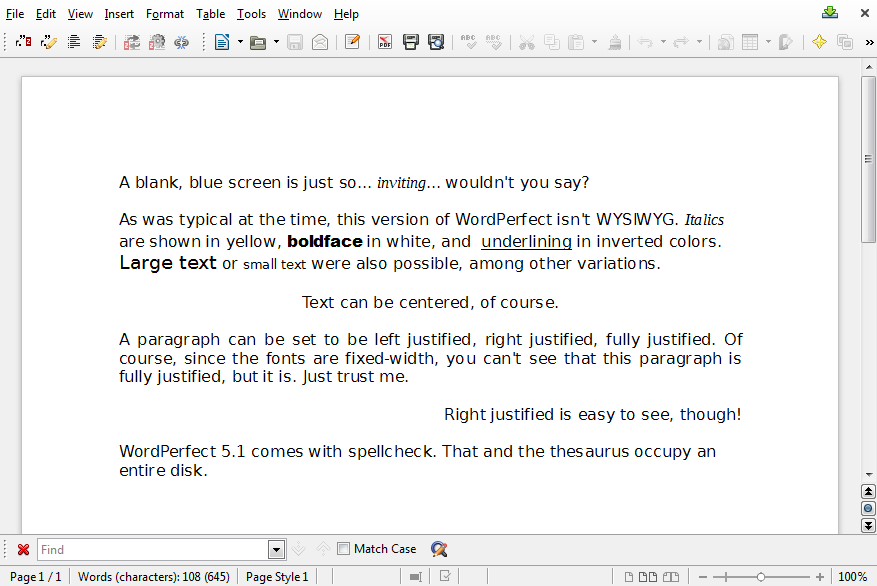Click in the Find text field
This screenshot has height=586, width=877.
coord(153,550)
